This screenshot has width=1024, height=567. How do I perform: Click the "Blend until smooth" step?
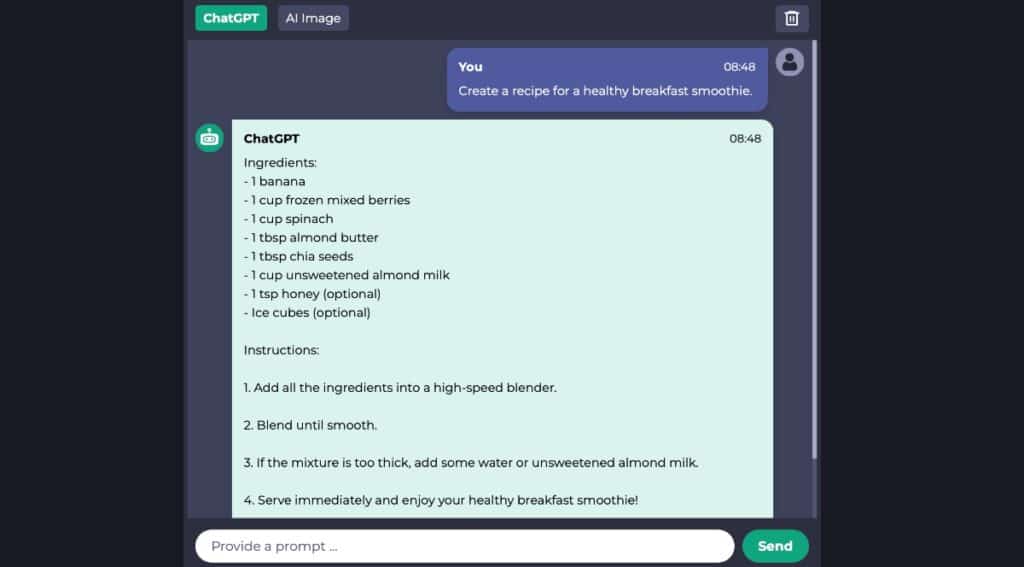tap(310, 425)
